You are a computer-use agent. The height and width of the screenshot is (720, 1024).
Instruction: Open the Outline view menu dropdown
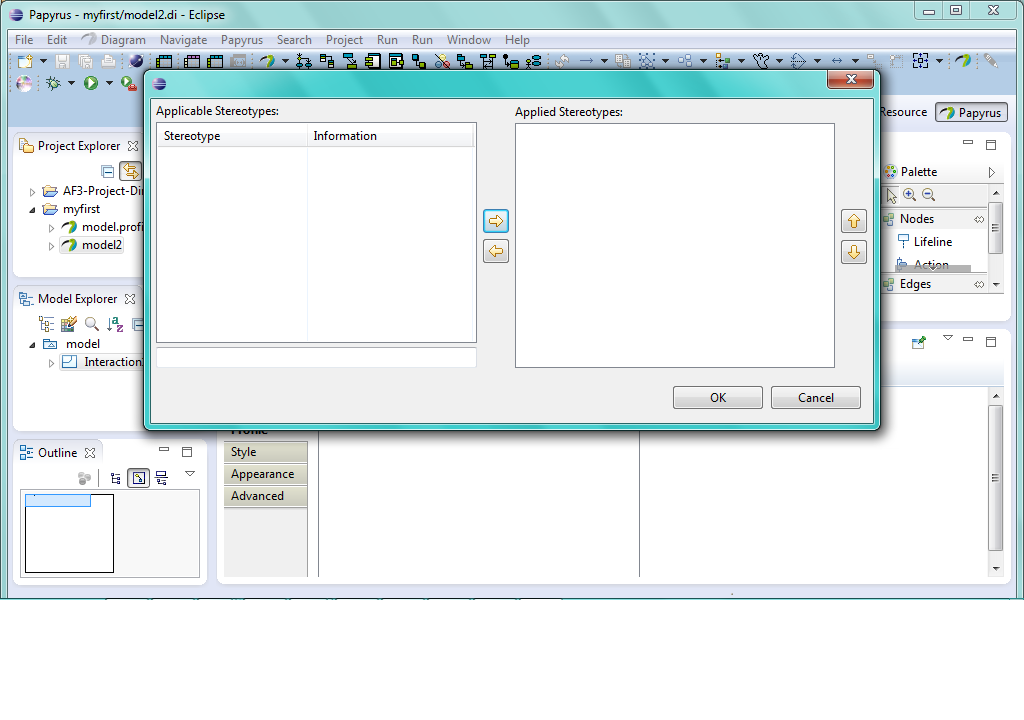(190, 474)
